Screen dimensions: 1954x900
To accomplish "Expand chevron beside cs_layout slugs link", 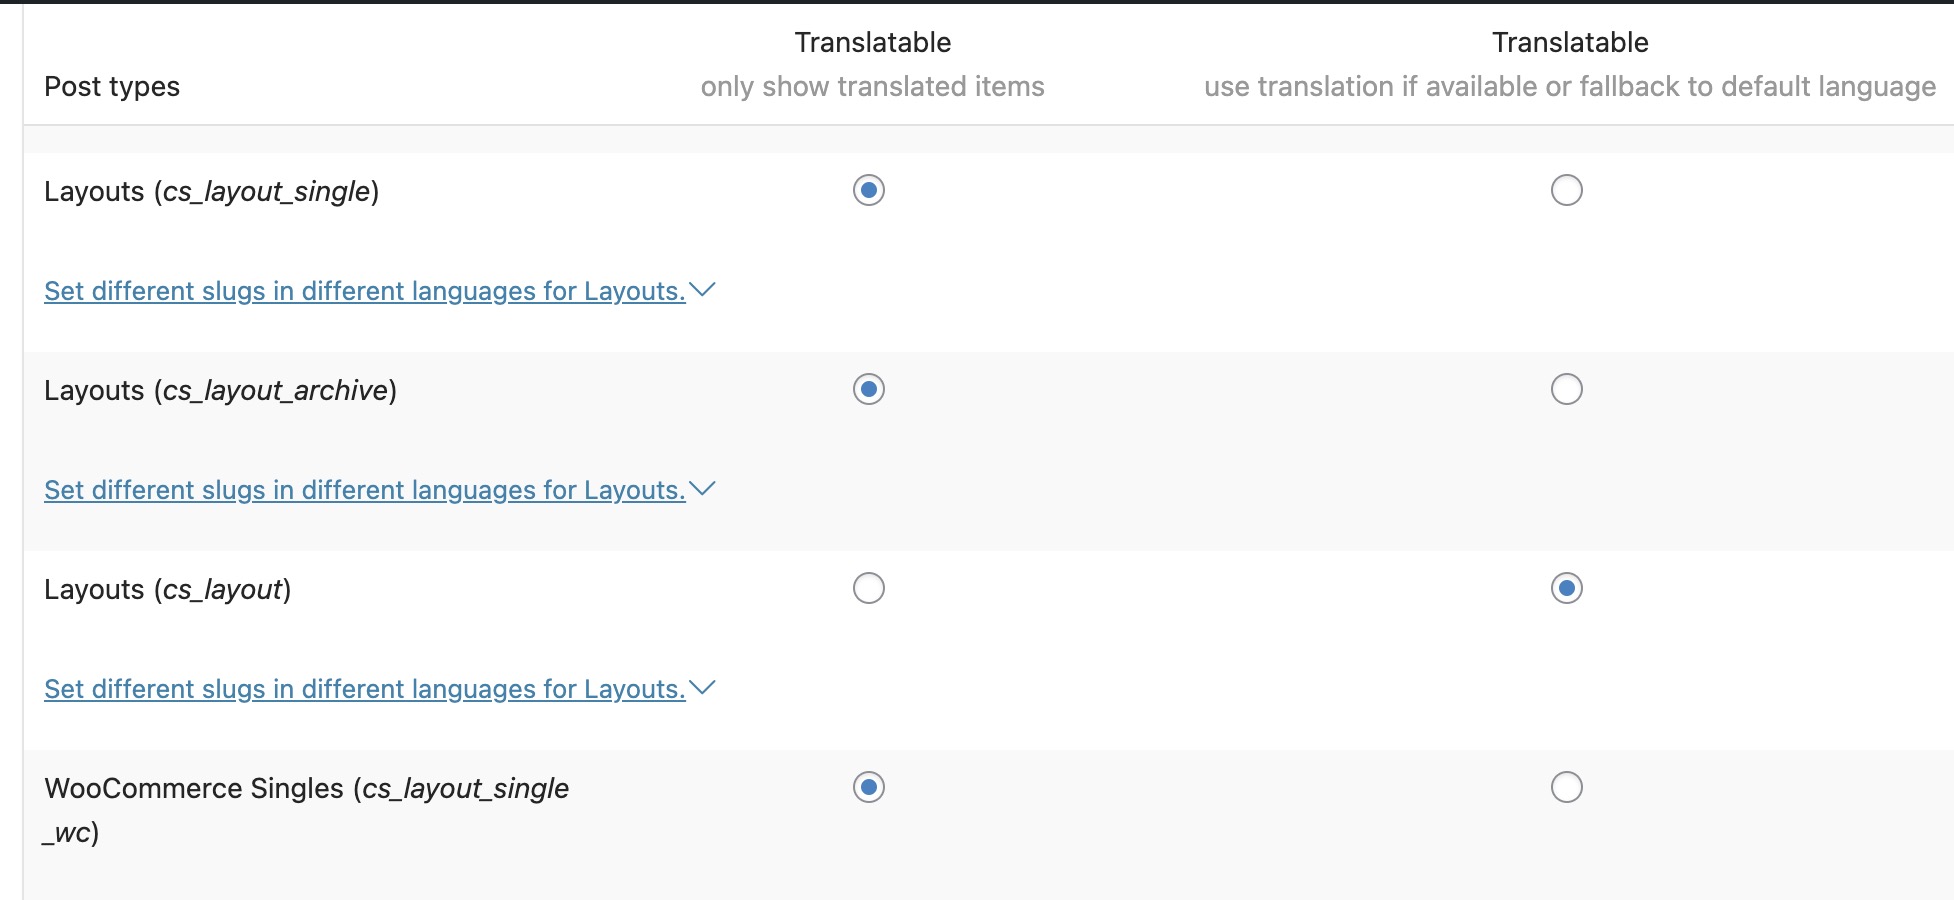I will 703,688.
